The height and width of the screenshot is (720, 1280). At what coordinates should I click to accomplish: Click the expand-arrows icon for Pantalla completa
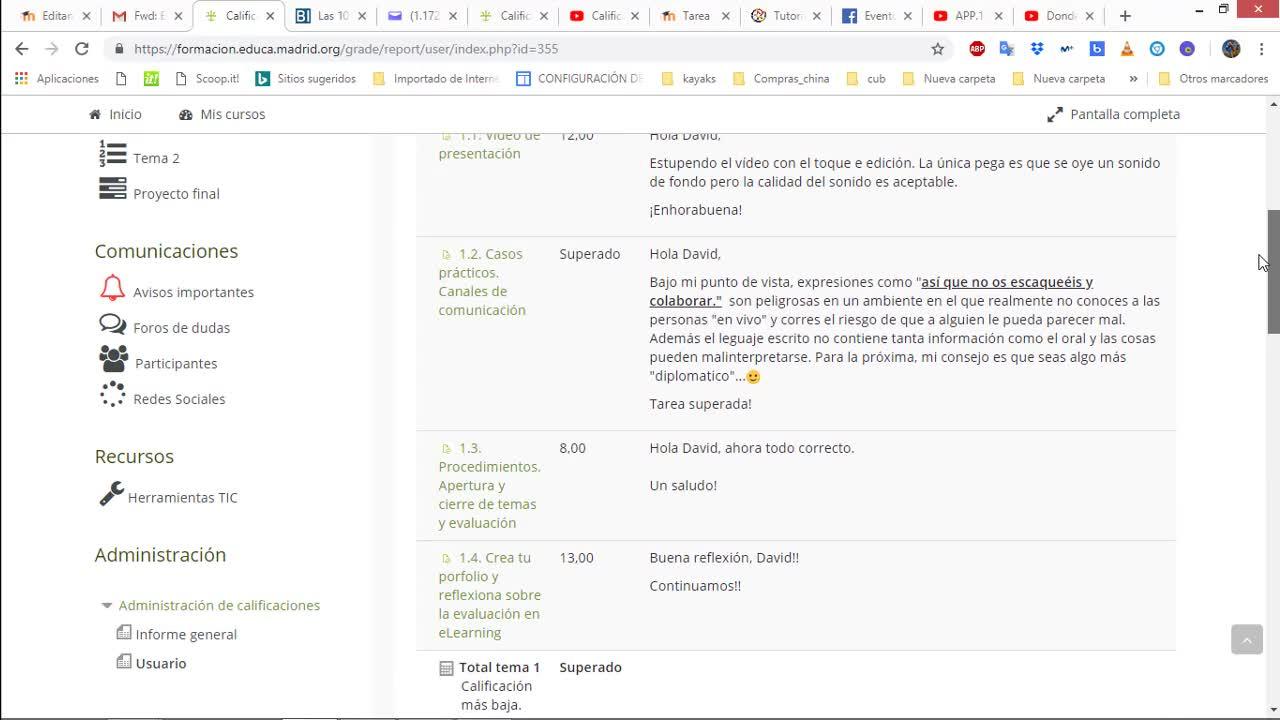[1055, 115]
